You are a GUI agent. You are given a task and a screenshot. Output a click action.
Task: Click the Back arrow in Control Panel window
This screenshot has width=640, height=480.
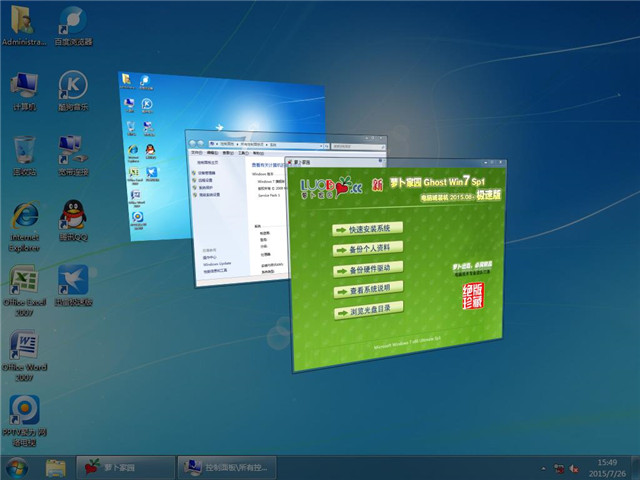point(192,144)
